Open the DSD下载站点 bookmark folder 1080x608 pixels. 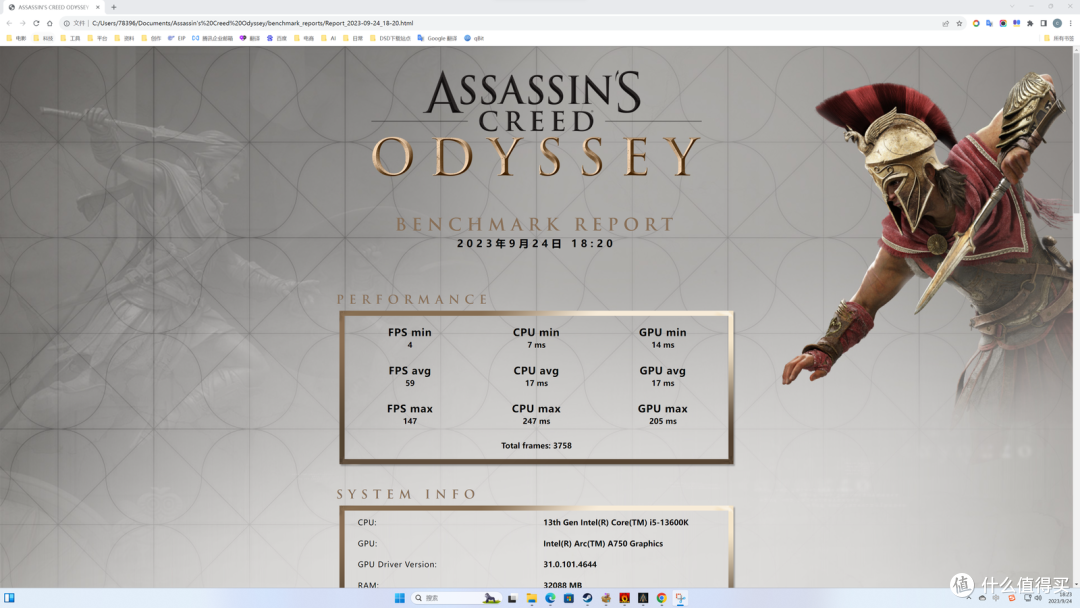(390, 38)
